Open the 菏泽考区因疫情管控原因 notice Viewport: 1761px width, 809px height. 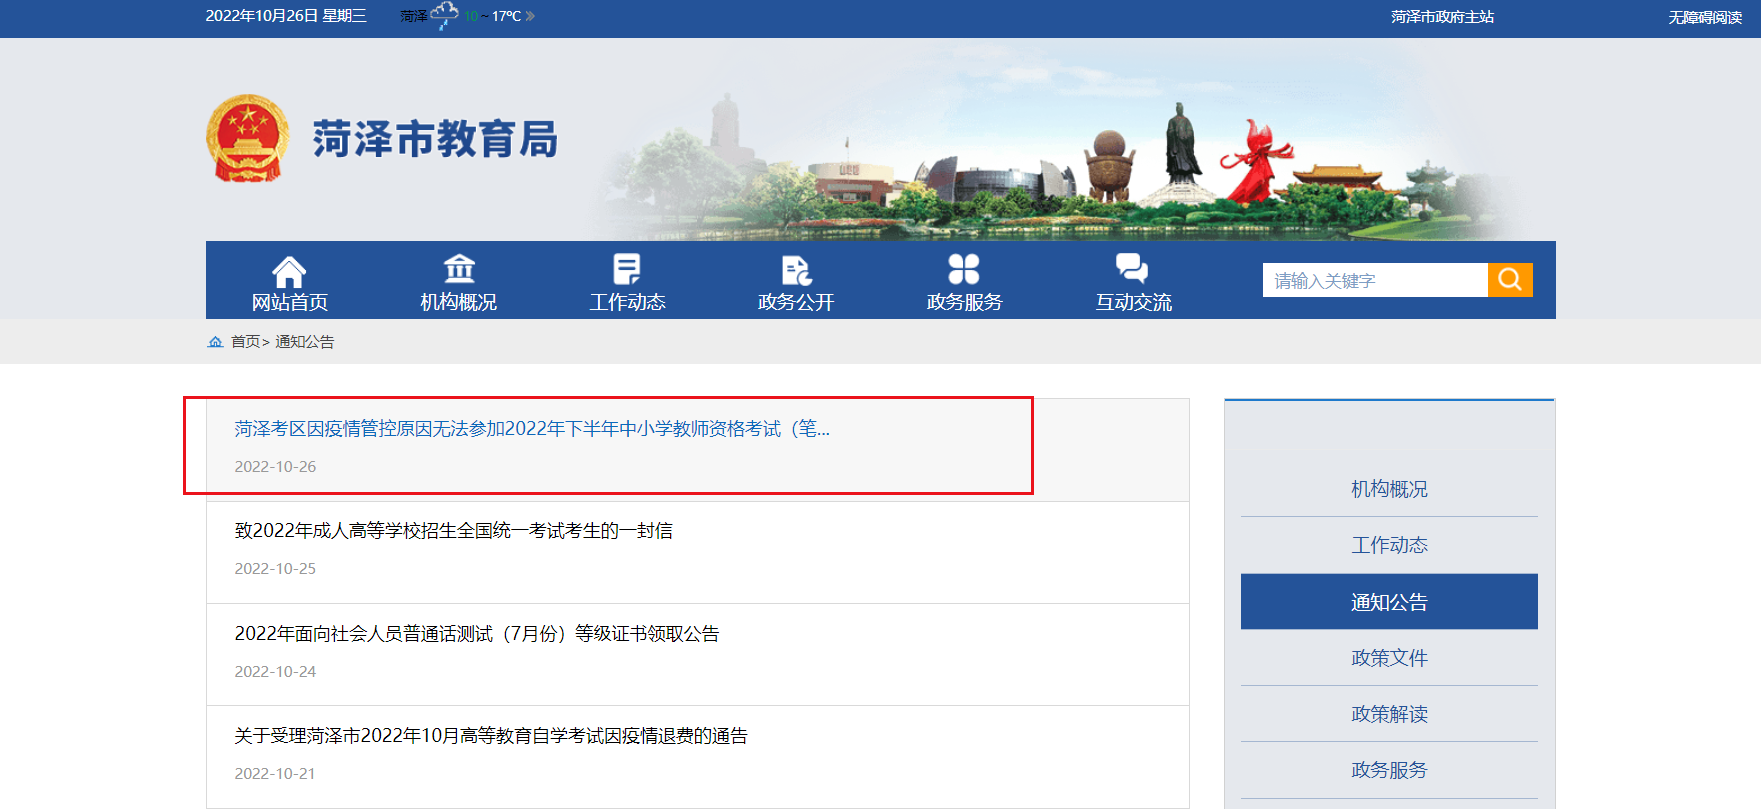pyautogui.click(x=532, y=429)
